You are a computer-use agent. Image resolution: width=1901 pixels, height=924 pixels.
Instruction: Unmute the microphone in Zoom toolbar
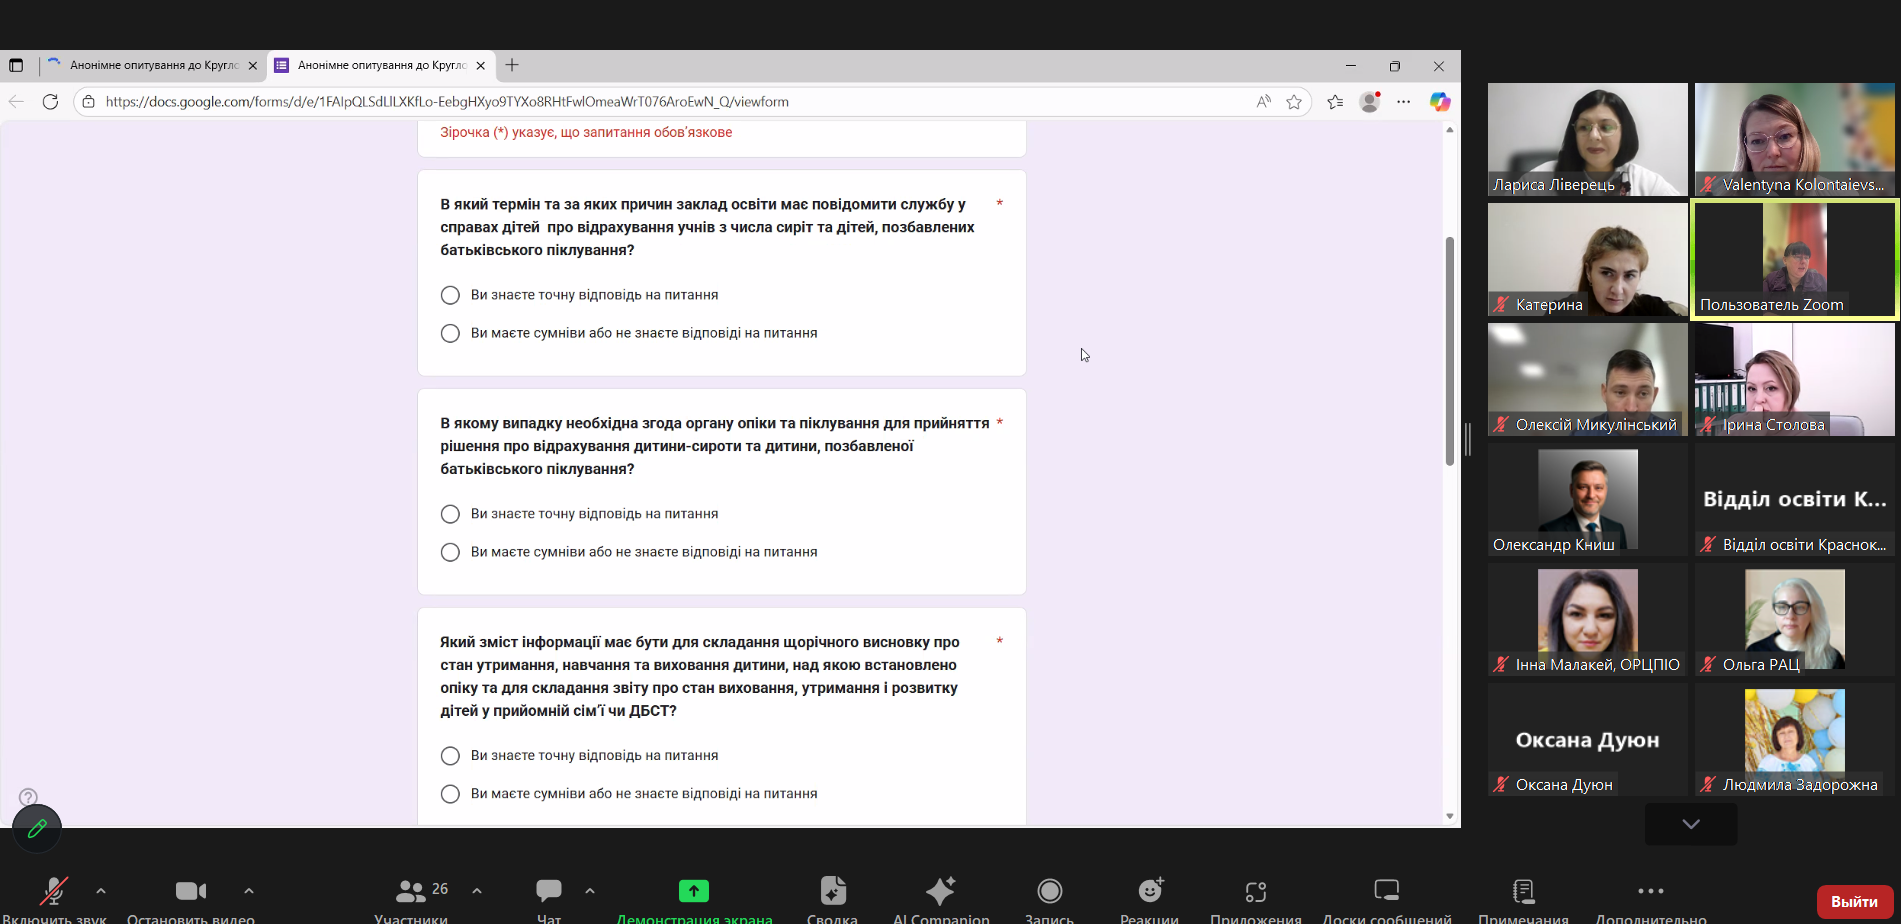click(x=54, y=891)
